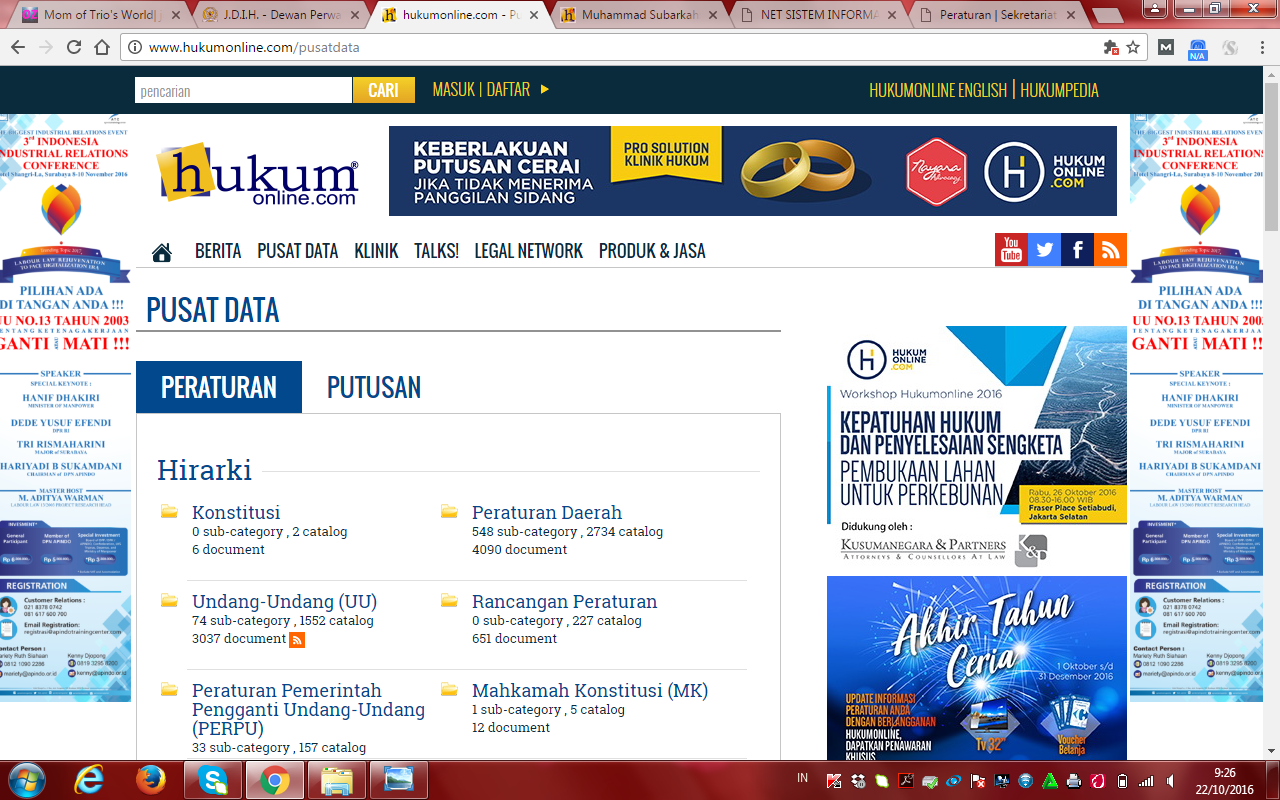Click the folder icon next to Rancangan Peraturan
Image resolution: width=1280 pixels, height=800 pixels.
pyautogui.click(x=450, y=601)
